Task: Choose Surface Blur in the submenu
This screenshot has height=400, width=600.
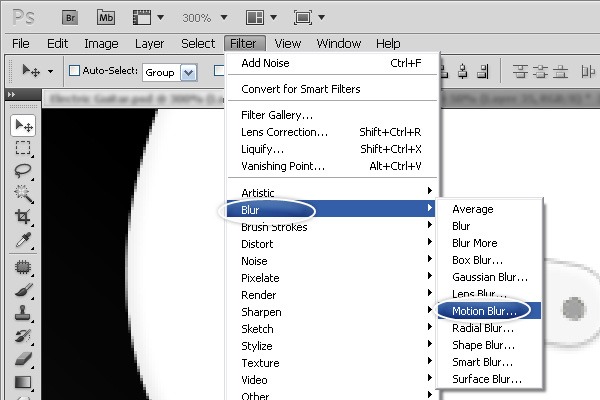Action: (490, 379)
